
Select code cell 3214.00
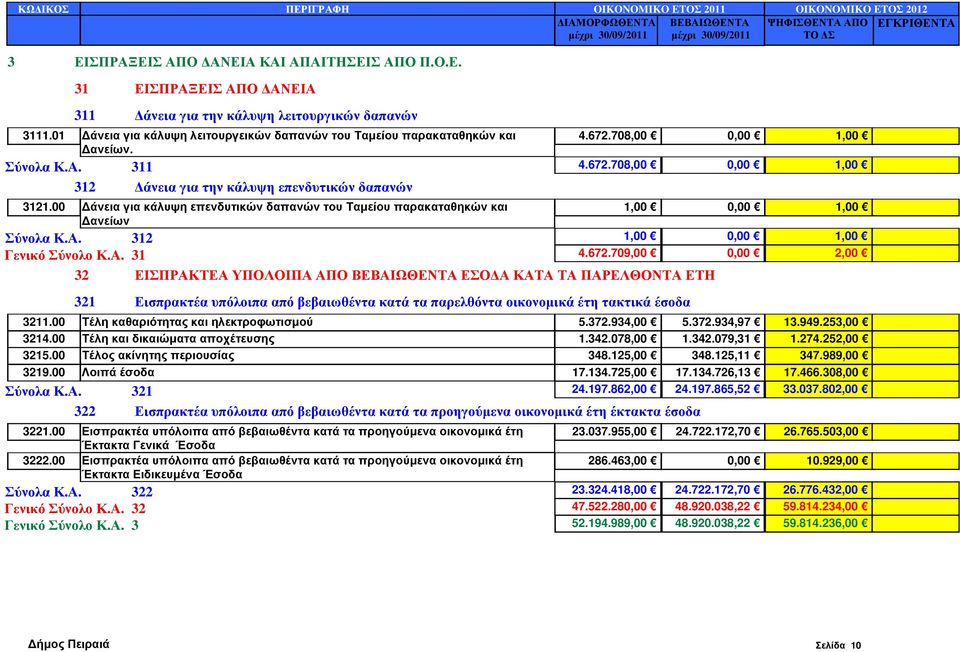(x=43, y=339)
